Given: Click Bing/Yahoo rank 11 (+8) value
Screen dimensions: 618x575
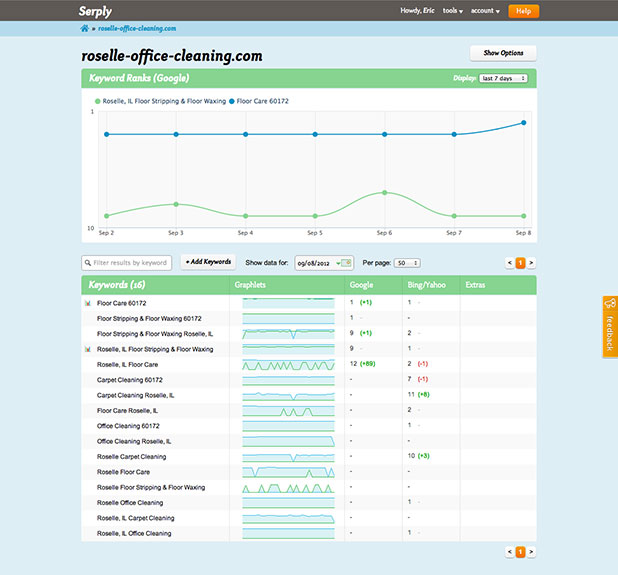Looking at the screenshot, I should 419,394.
